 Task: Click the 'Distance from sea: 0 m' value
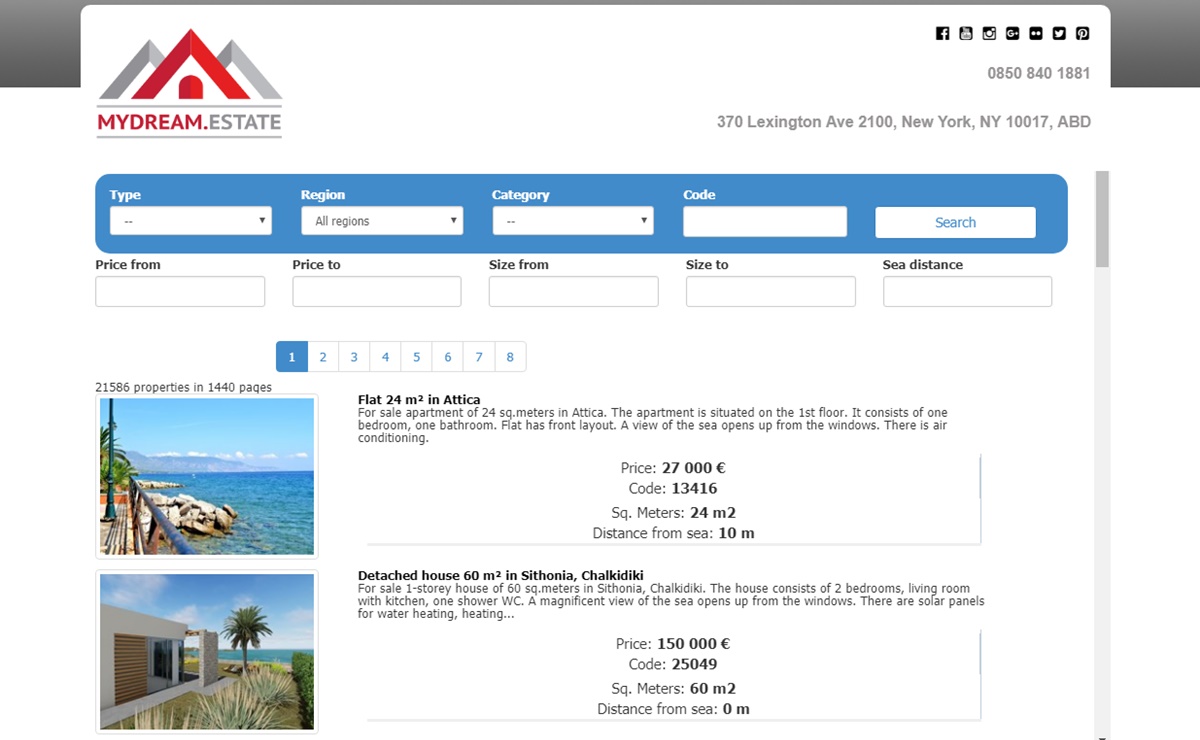(x=736, y=709)
